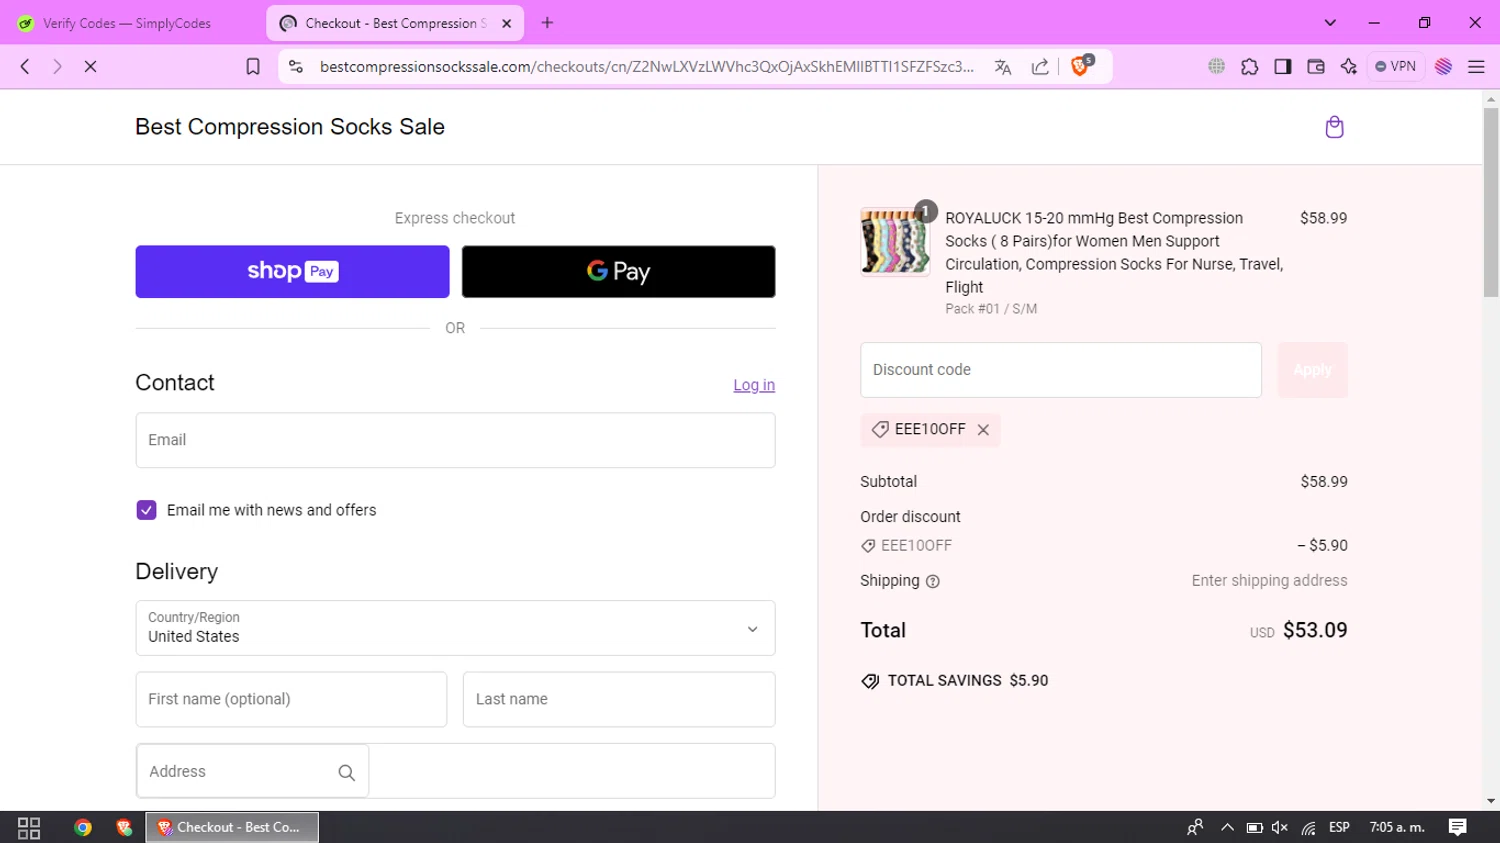Open Leo AI assistant icon
This screenshot has height=843, width=1500.
(x=1349, y=66)
